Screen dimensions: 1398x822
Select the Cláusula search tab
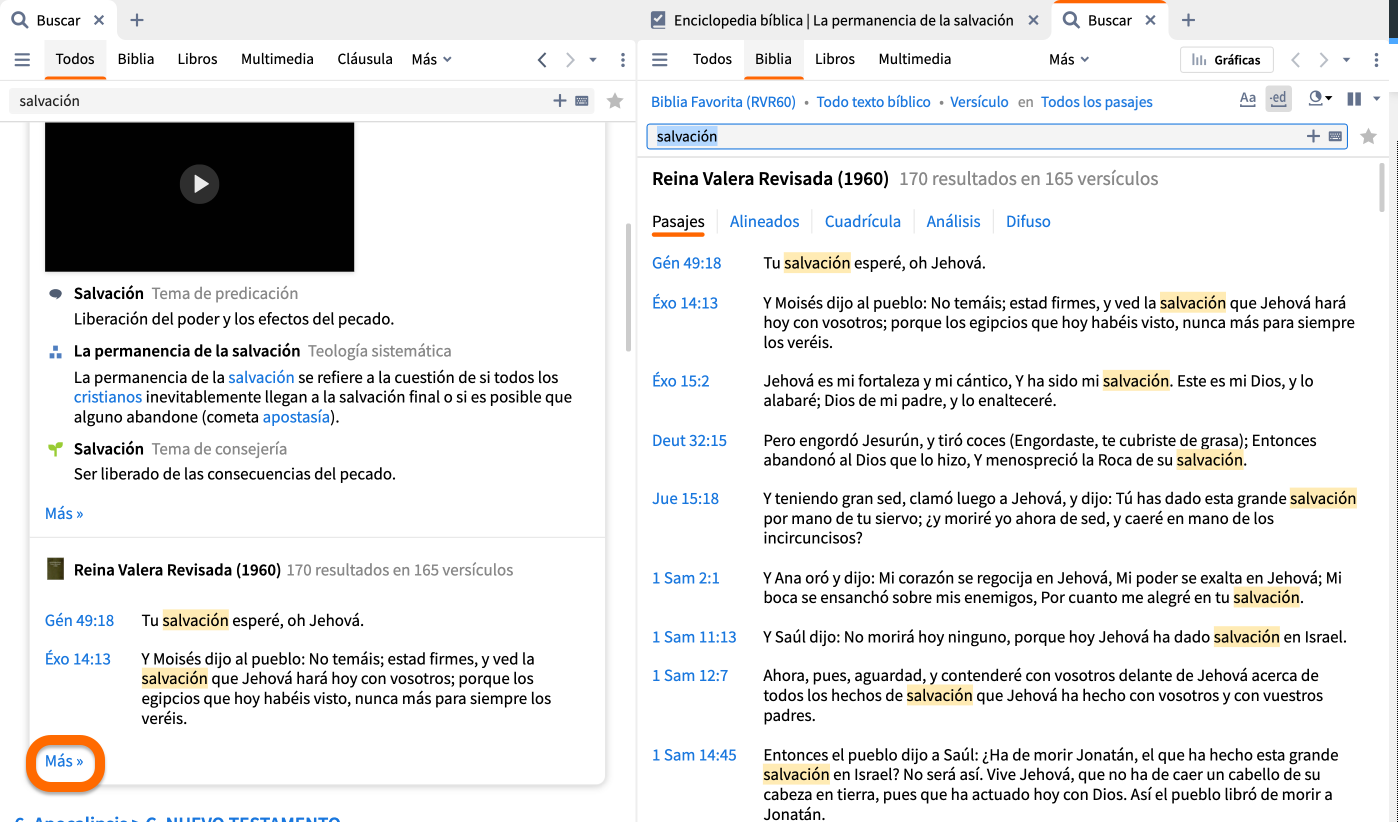(365, 59)
